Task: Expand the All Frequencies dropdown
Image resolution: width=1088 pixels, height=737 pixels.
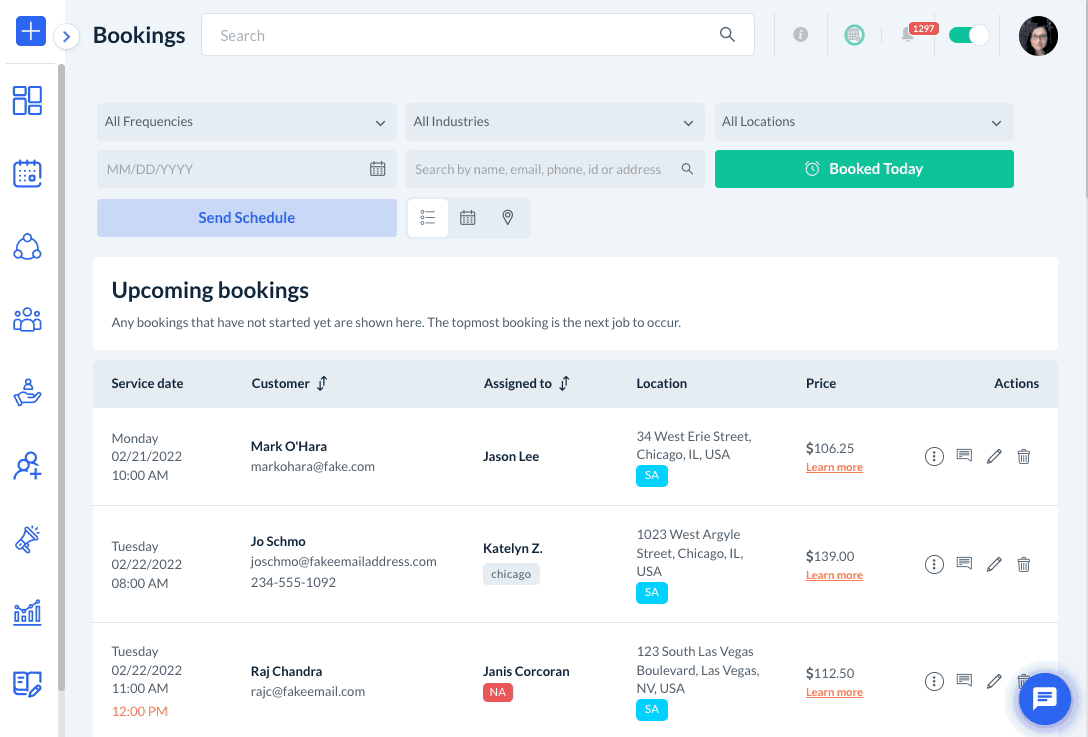Action: point(247,122)
